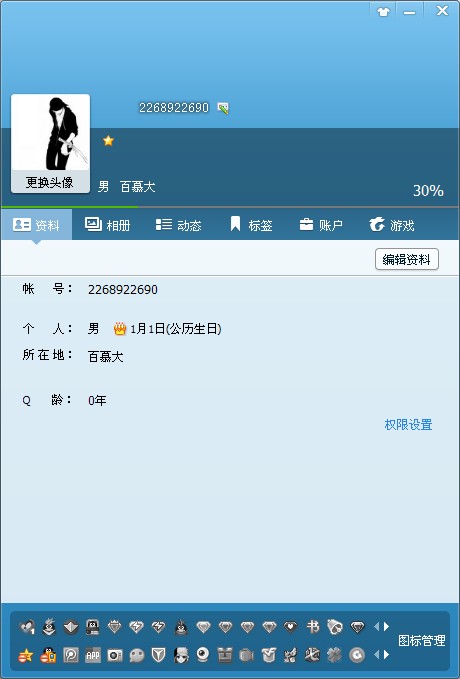Show next icons in top icon row
The image size is (460, 679).
386,626
